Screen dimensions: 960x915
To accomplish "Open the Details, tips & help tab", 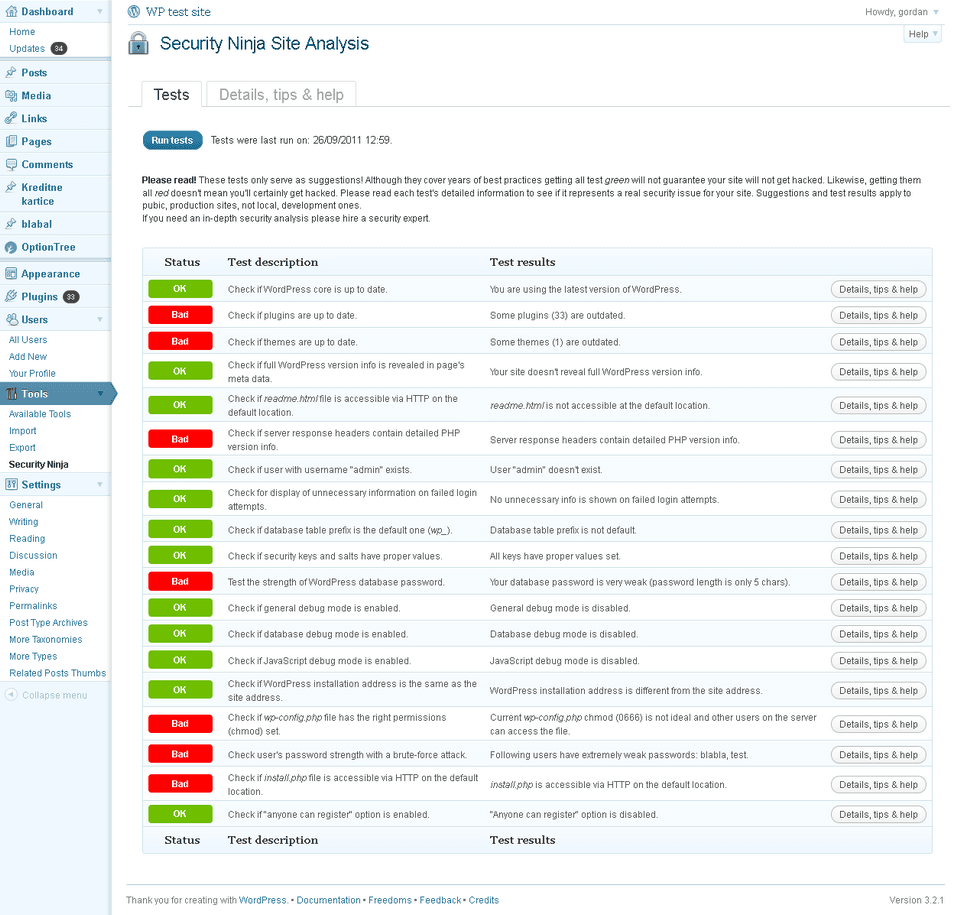I will (281, 94).
